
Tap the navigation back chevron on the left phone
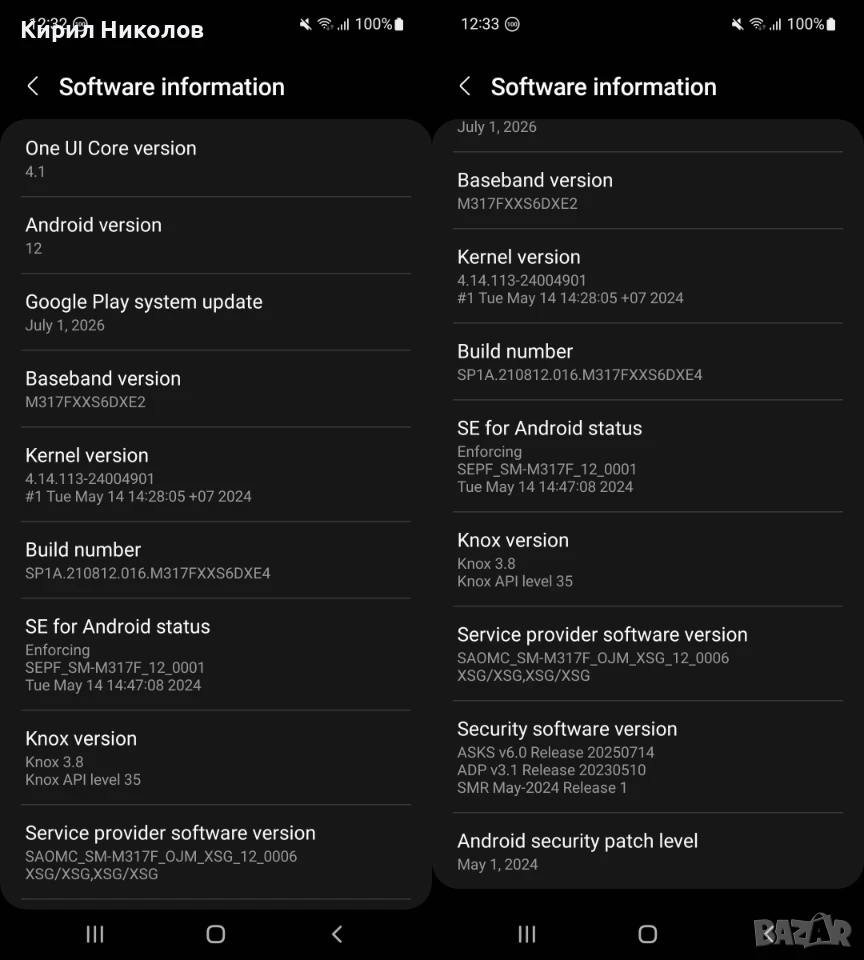(x=337, y=934)
